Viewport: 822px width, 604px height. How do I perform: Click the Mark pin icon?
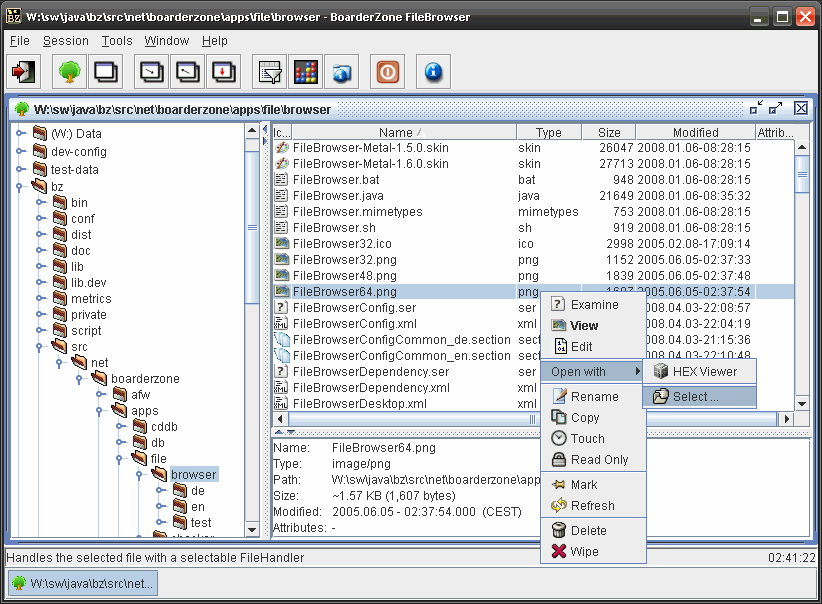click(559, 484)
